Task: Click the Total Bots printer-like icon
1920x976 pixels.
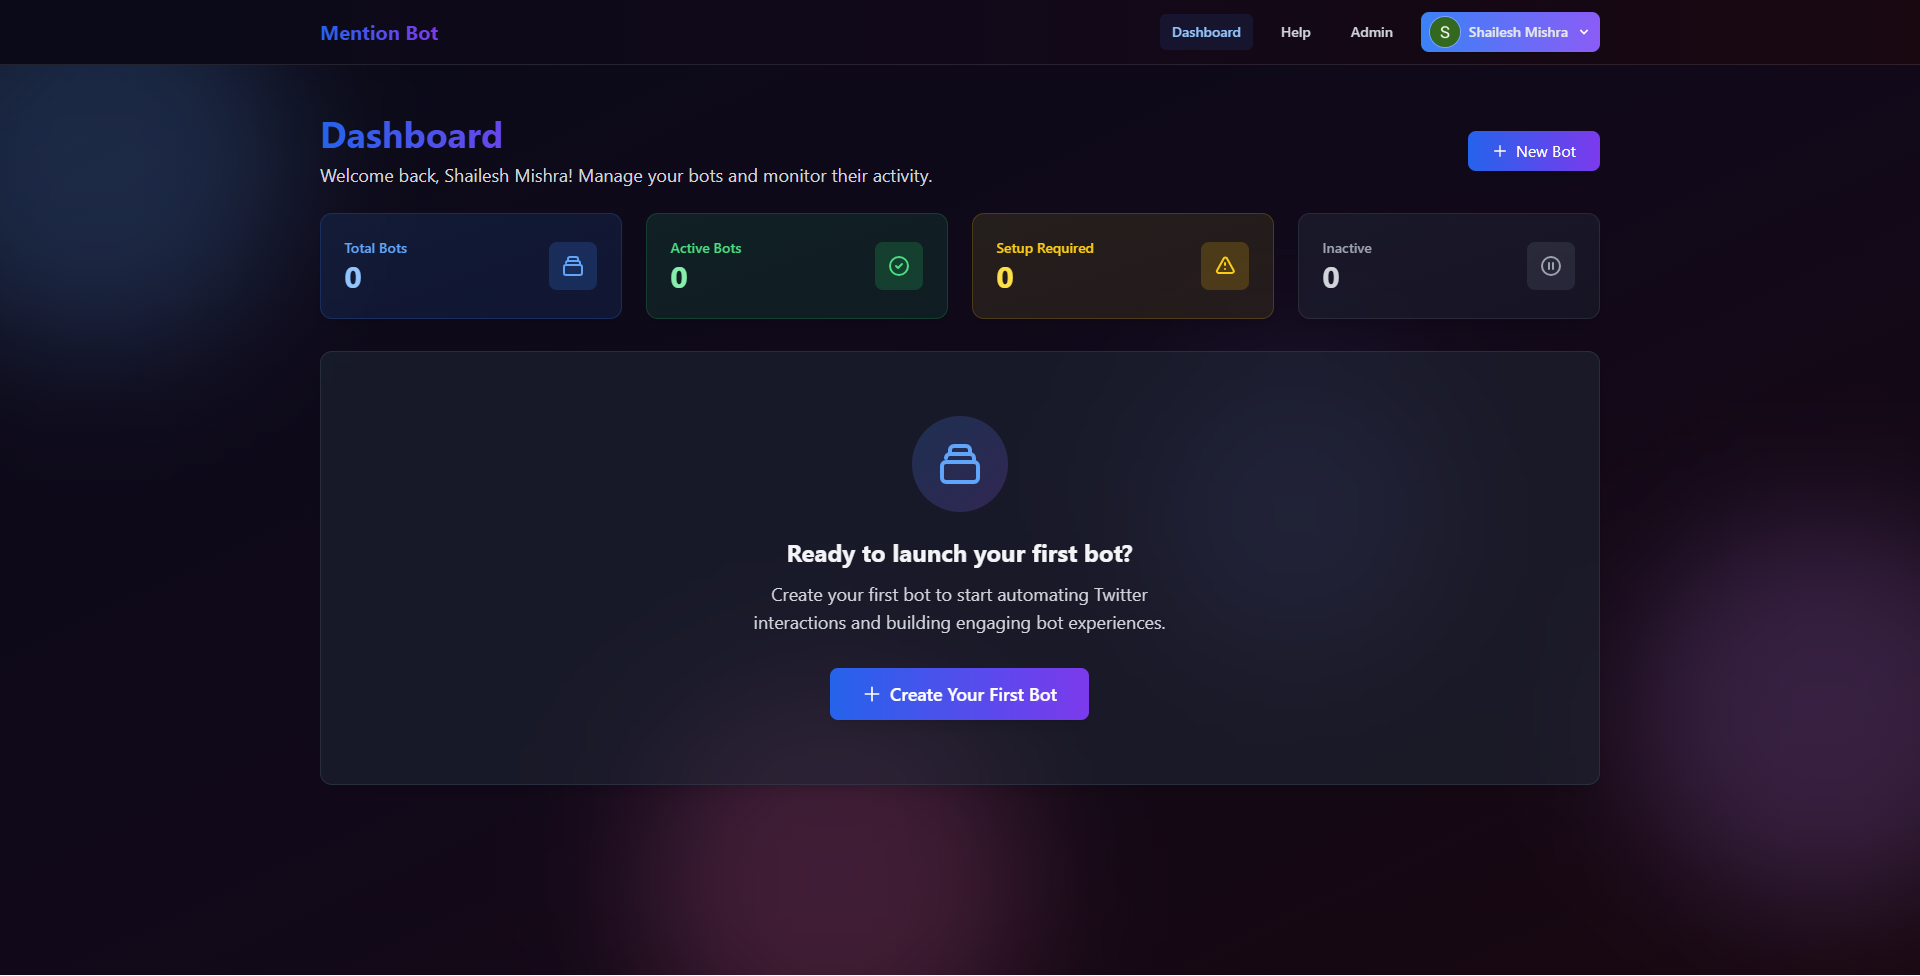Action: [573, 266]
